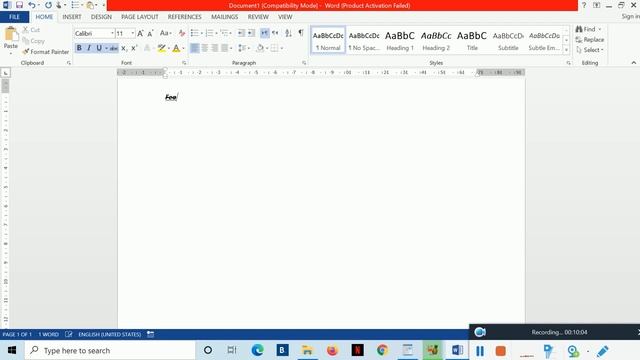Collapse the ribbon with arrow
The height and width of the screenshot is (360, 640).
[x=633, y=63]
